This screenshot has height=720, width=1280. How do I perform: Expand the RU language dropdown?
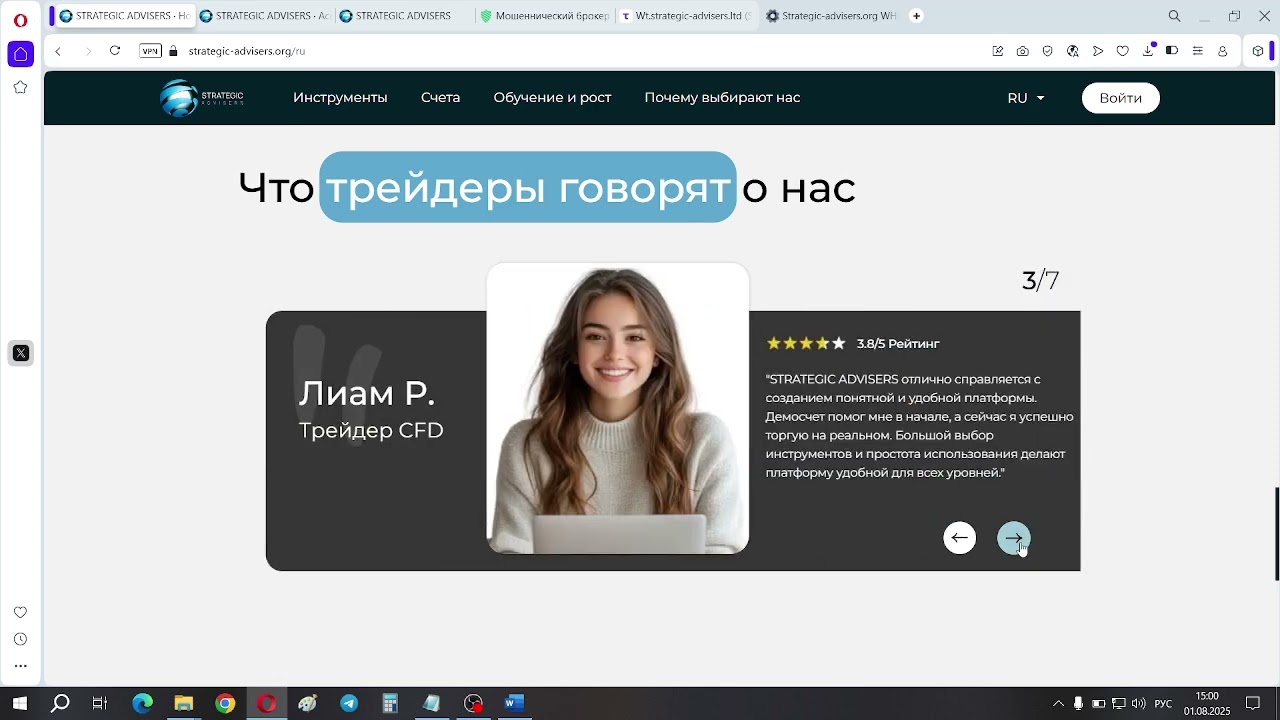point(1026,97)
